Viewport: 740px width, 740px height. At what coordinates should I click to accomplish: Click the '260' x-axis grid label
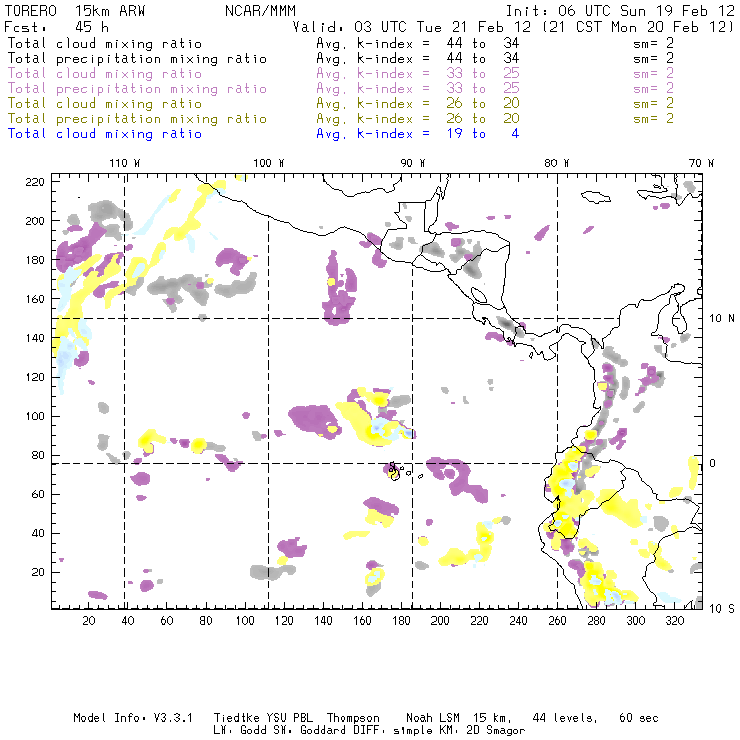coord(557,621)
